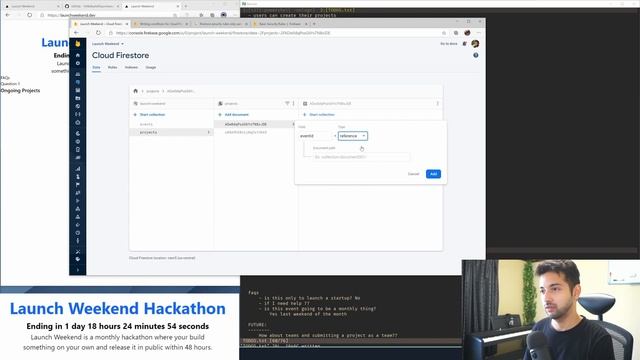Click the home icon in Firestore breadcrumb
Viewport: 640px width, 360px height.
click(x=136, y=91)
